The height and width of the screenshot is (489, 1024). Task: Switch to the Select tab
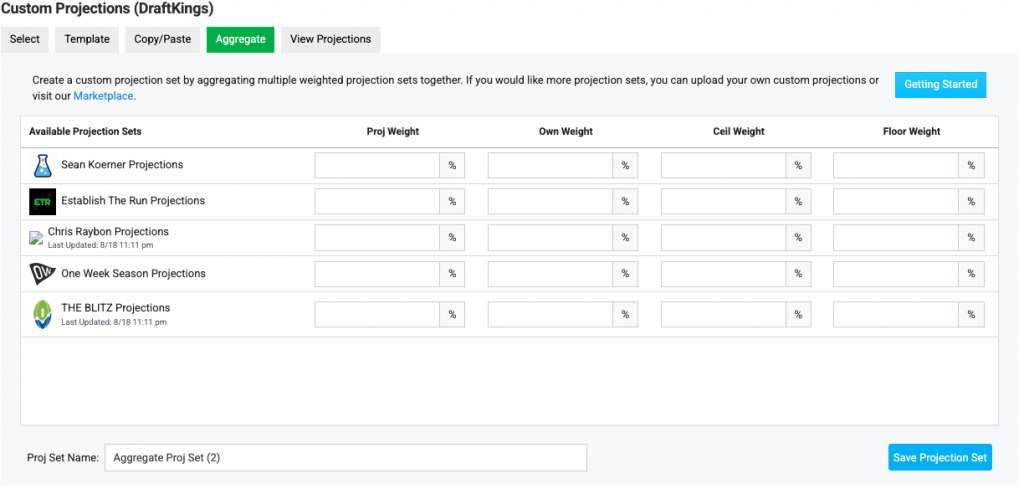point(25,40)
